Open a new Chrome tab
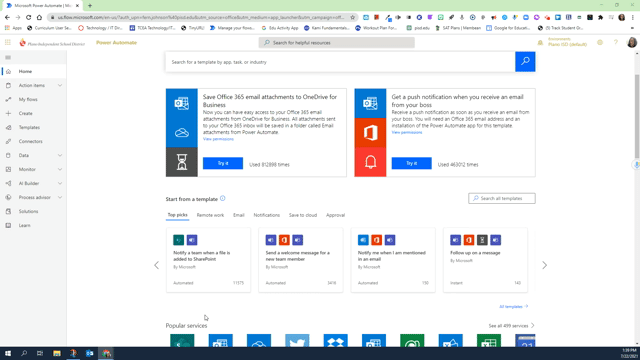This screenshot has height=360, width=640. [90, 6]
